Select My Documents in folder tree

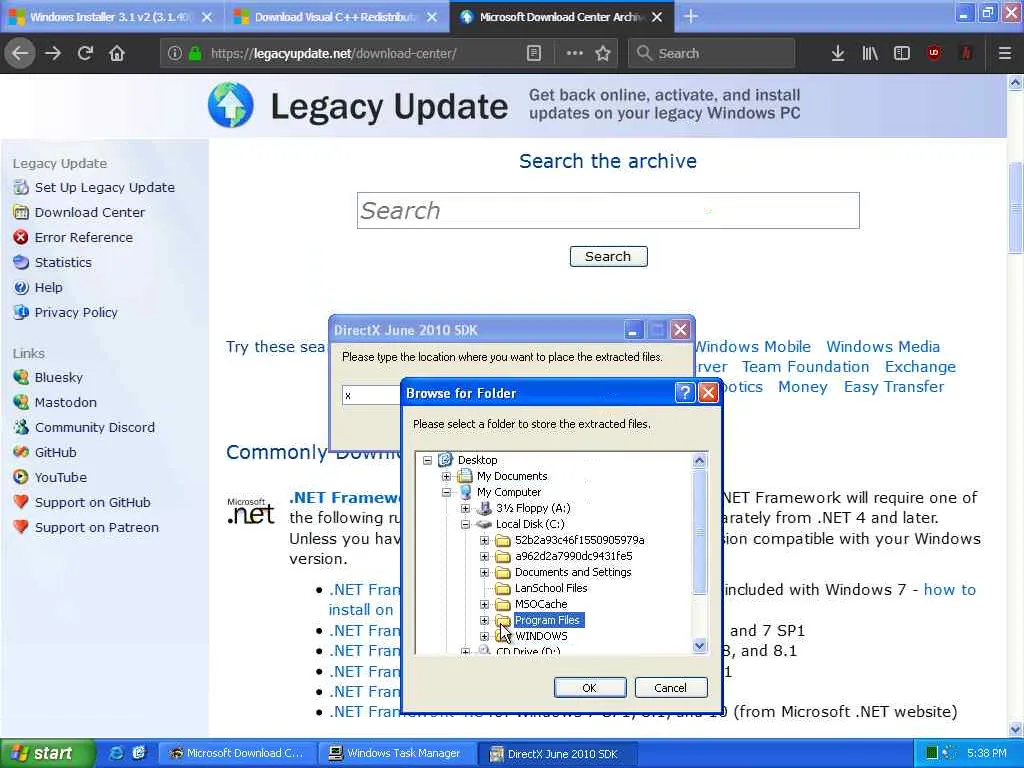(511, 476)
